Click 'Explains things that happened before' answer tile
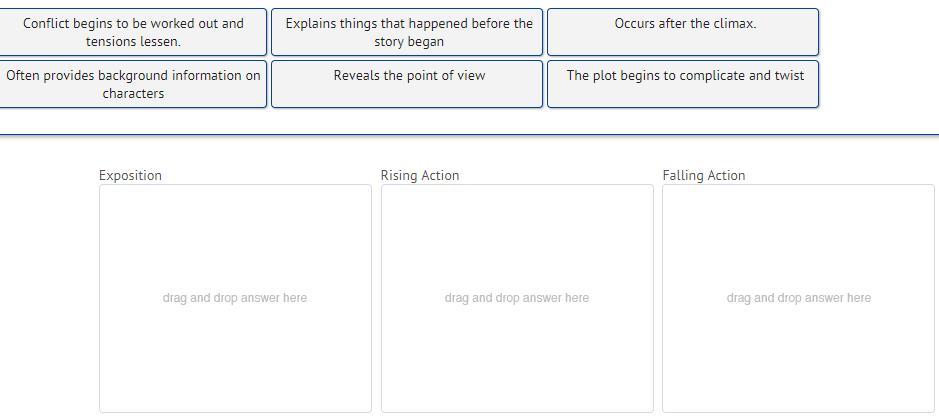Viewport: 939px width, 419px height. pyautogui.click(x=408, y=32)
